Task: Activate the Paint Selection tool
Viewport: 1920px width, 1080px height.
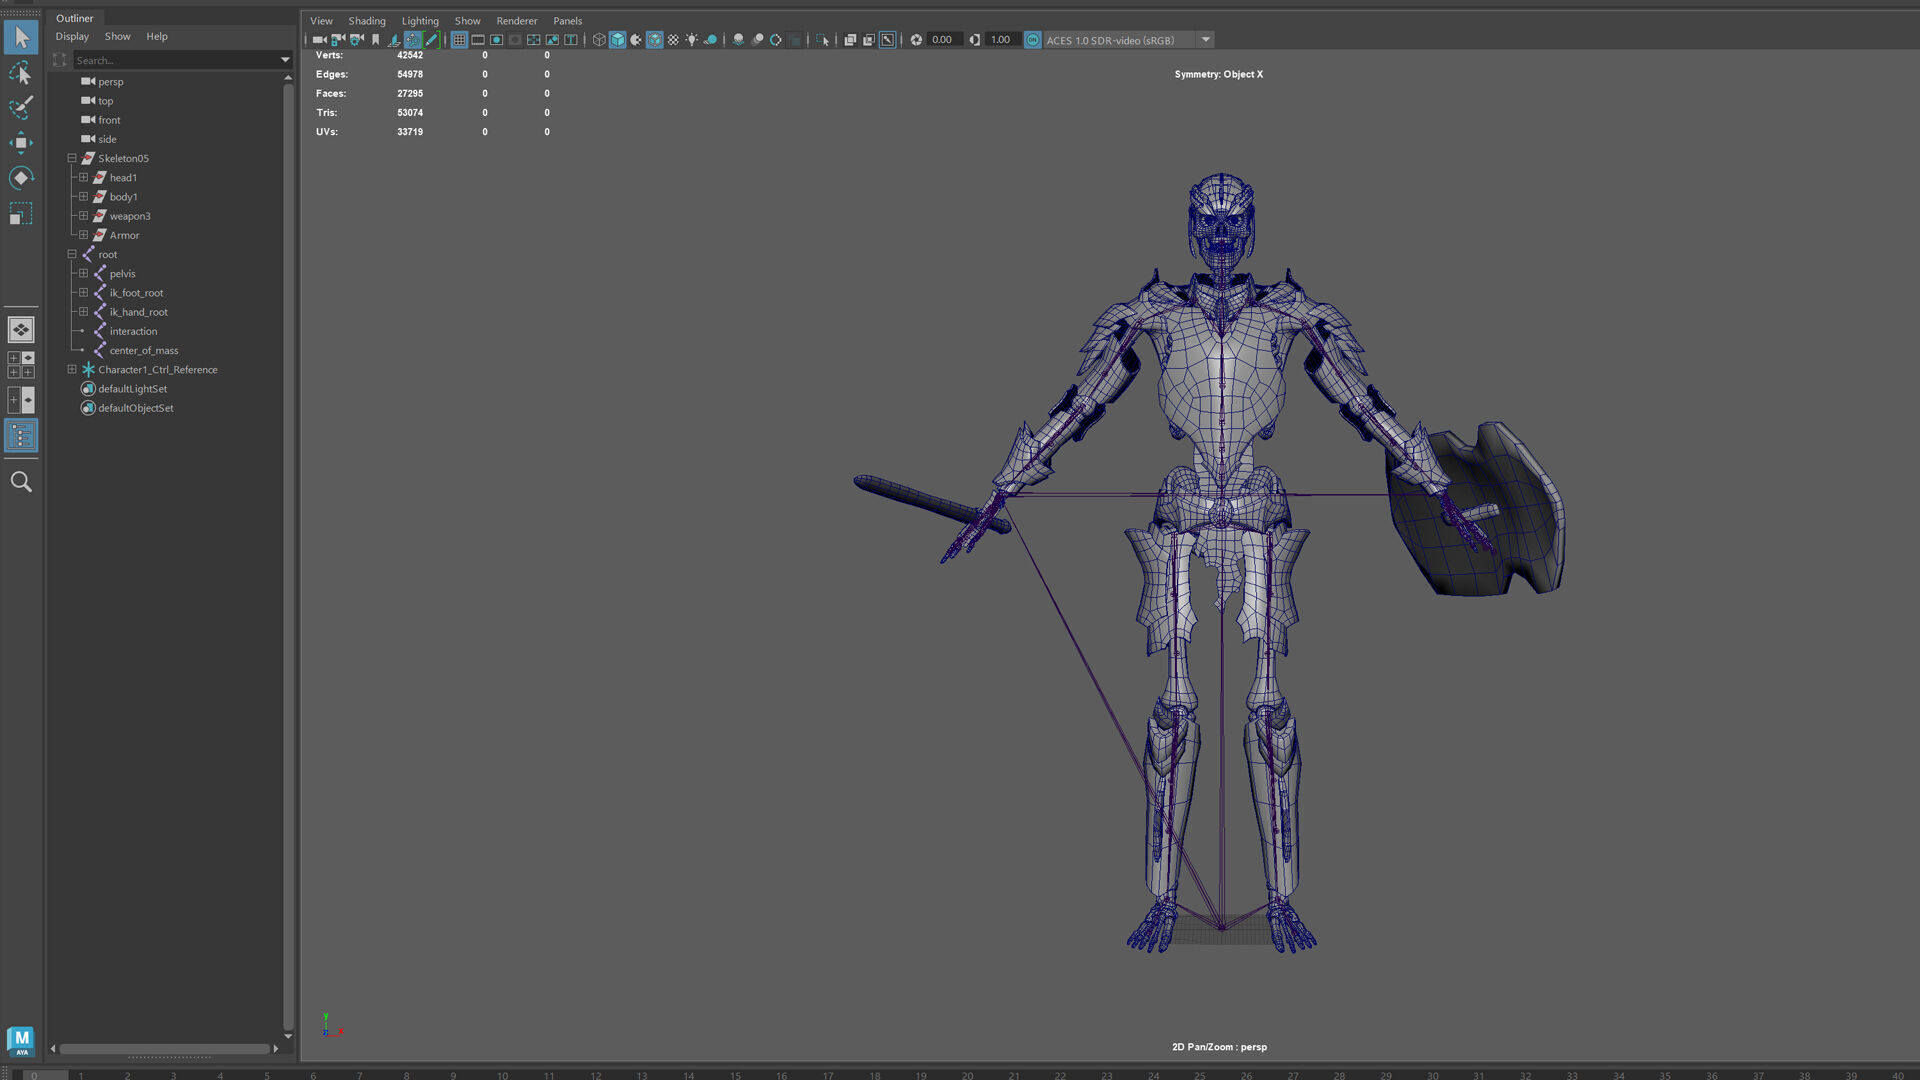Action: [21, 108]
